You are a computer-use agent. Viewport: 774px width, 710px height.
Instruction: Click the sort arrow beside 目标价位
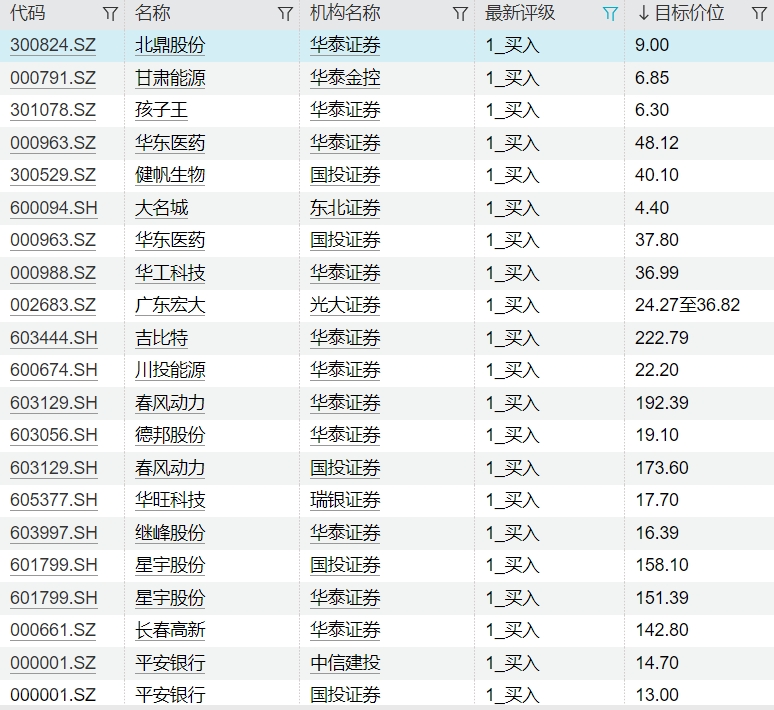(x=643, y=14)
